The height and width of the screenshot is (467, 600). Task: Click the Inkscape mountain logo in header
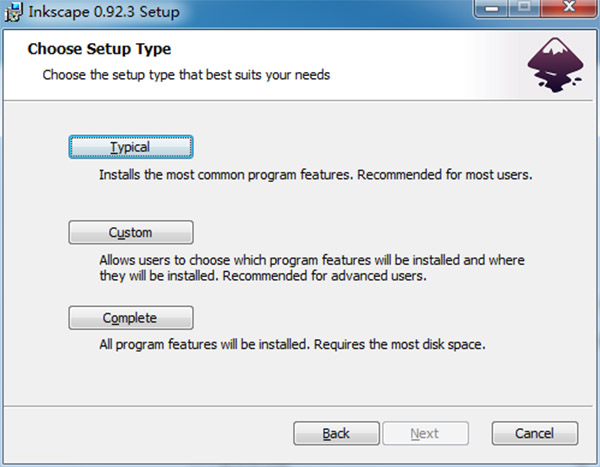(x=555, y=65)
